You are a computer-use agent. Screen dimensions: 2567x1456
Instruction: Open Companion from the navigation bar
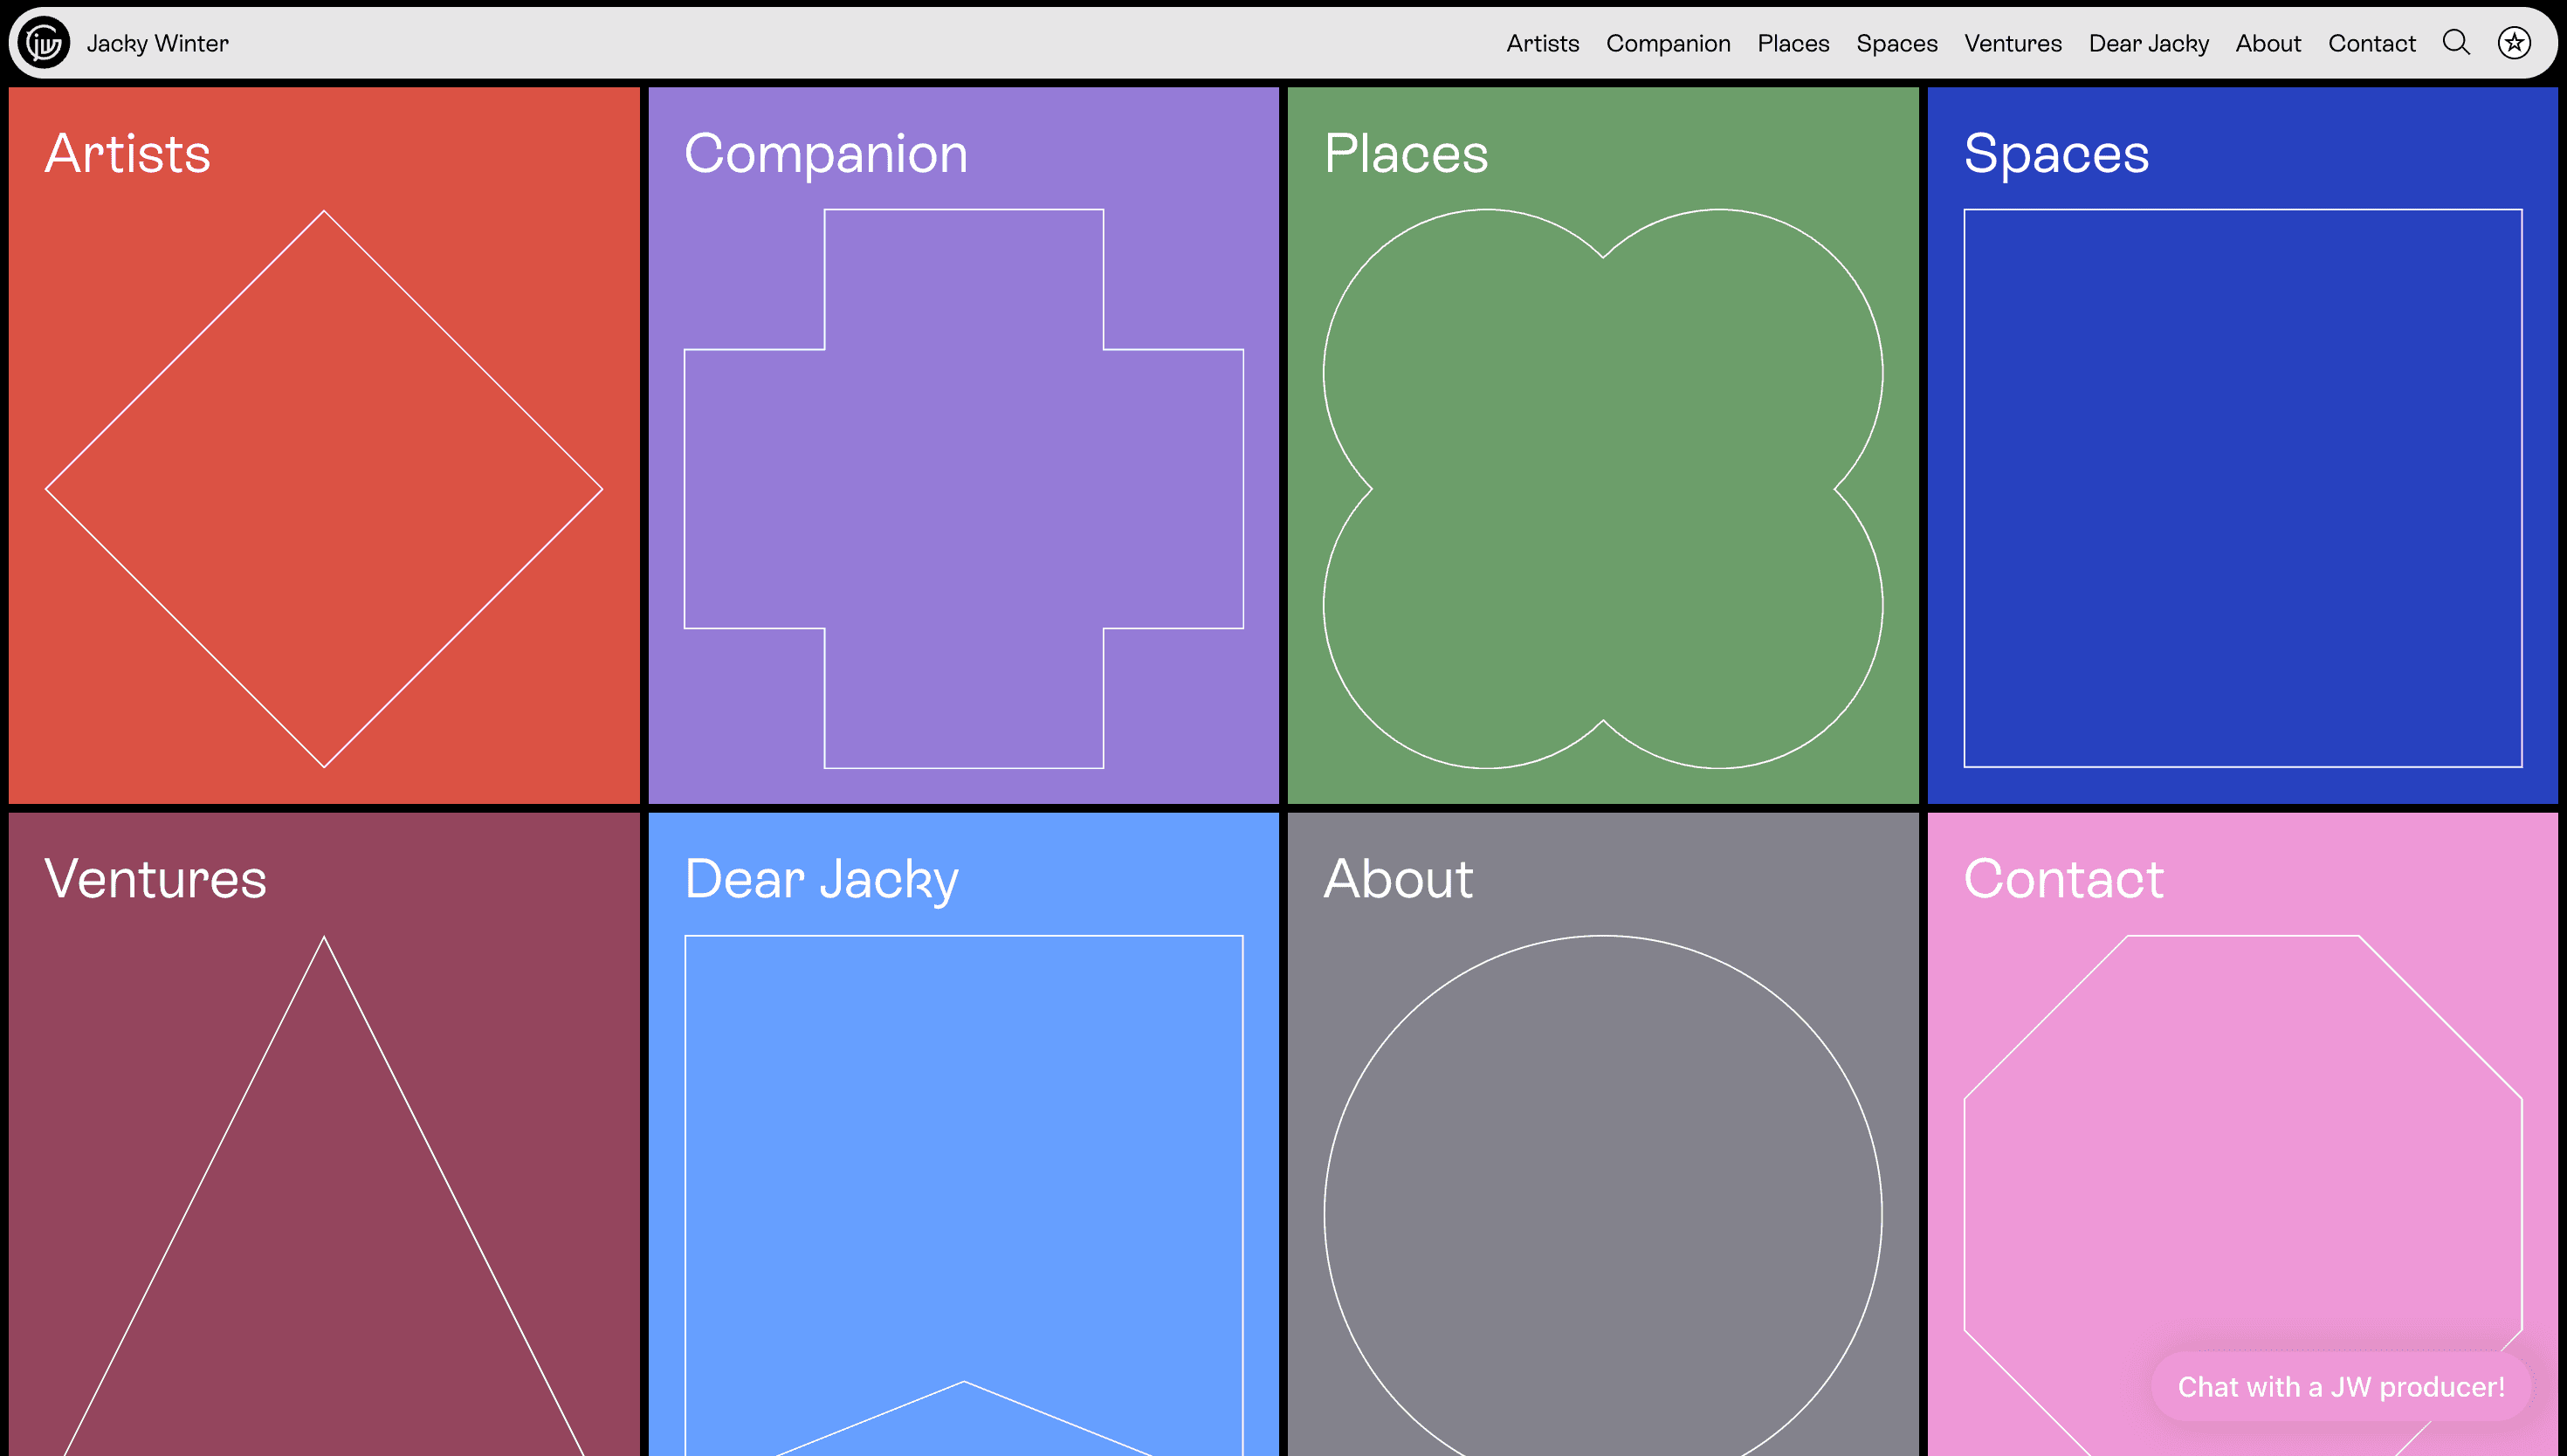1668,42
